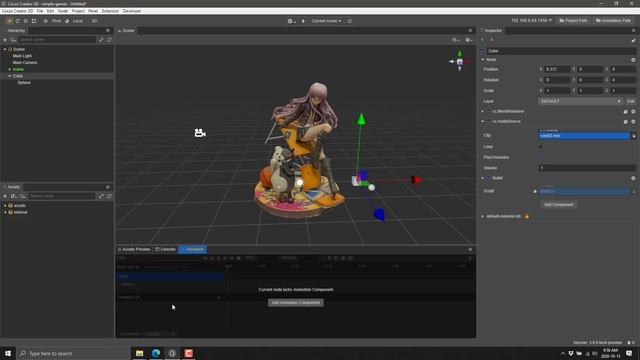Click the Installation Path button

pos(613,20)
